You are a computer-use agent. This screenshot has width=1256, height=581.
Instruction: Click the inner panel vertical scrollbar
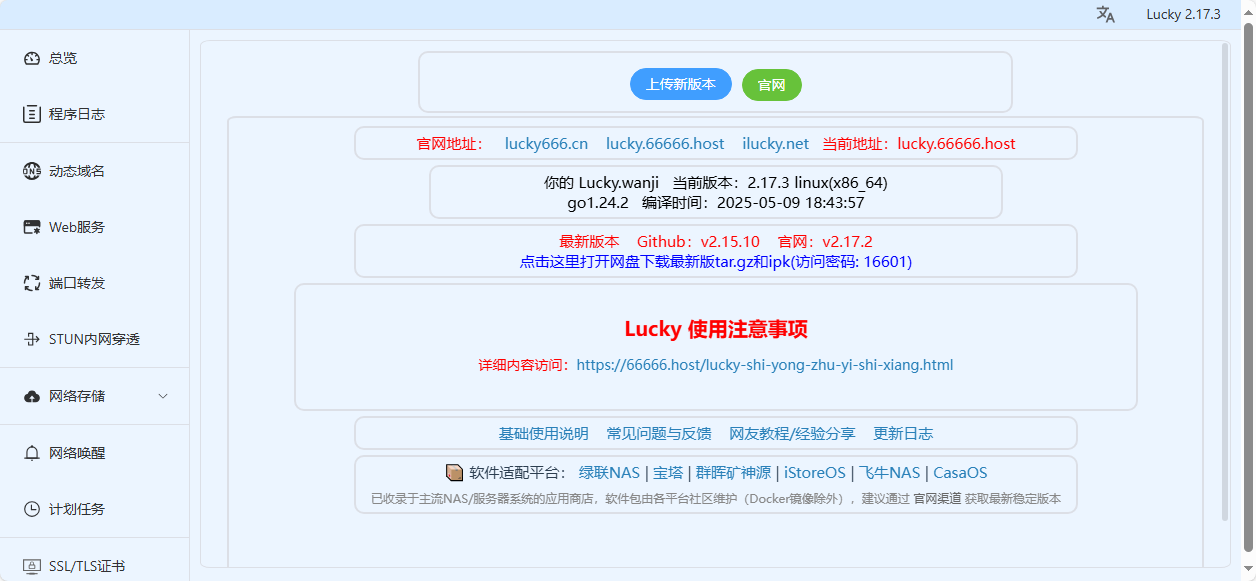click(1225, 281)
